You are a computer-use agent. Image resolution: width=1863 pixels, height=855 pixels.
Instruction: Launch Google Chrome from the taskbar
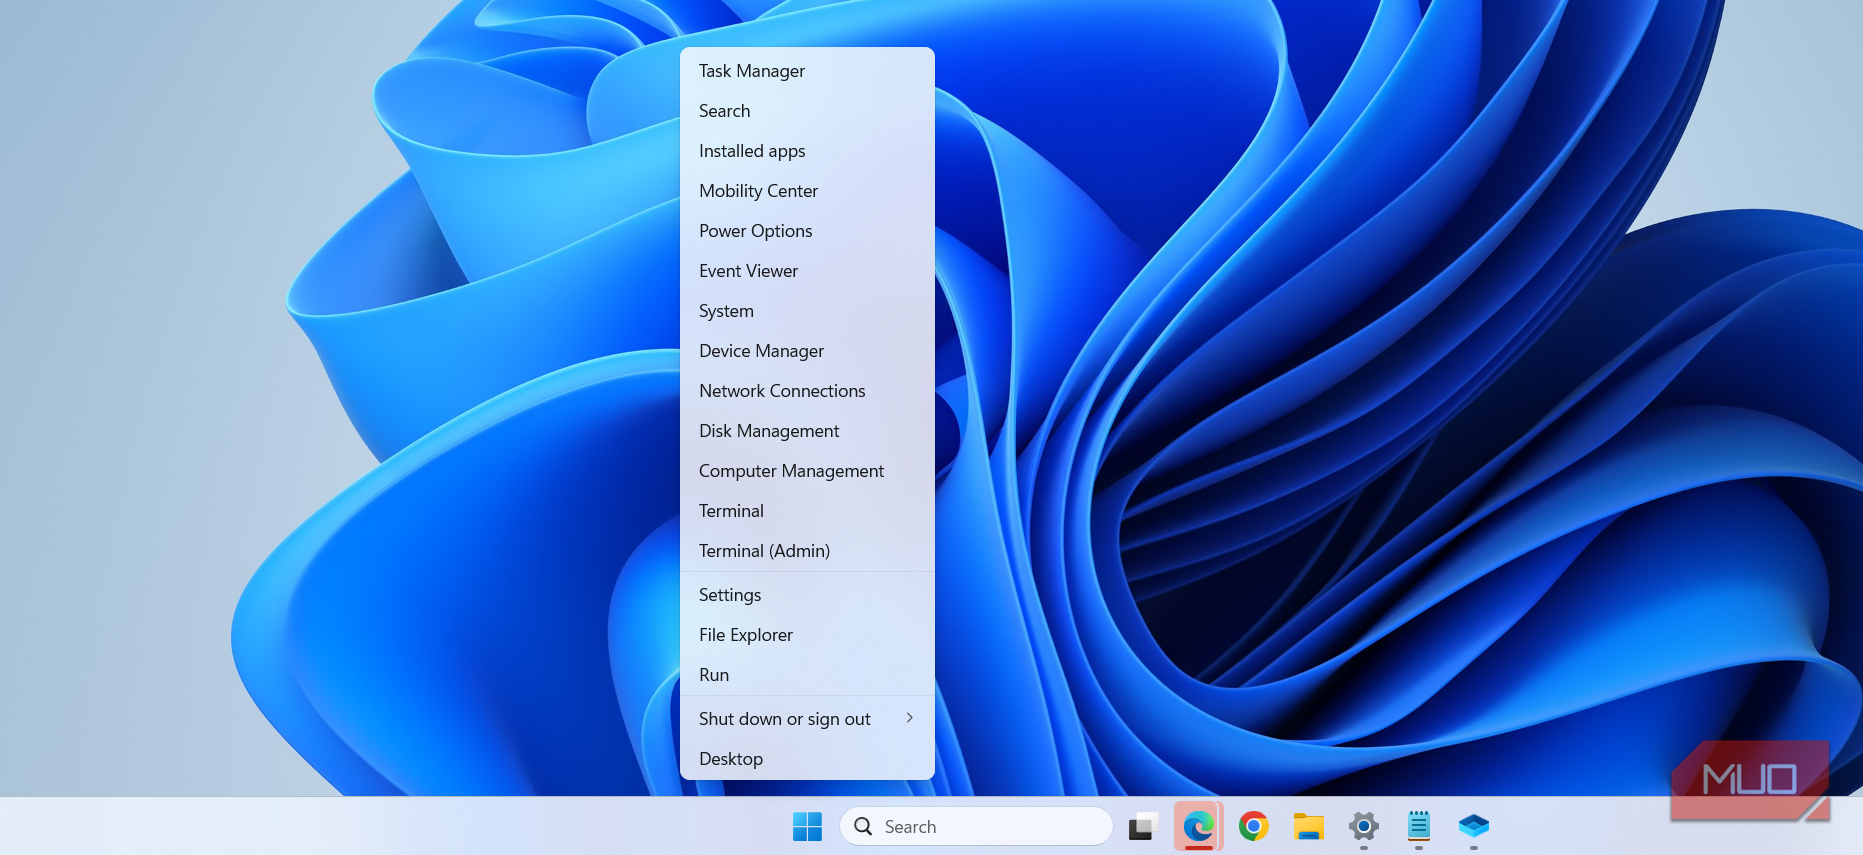pyautogui.click(x=1253, y=827)
